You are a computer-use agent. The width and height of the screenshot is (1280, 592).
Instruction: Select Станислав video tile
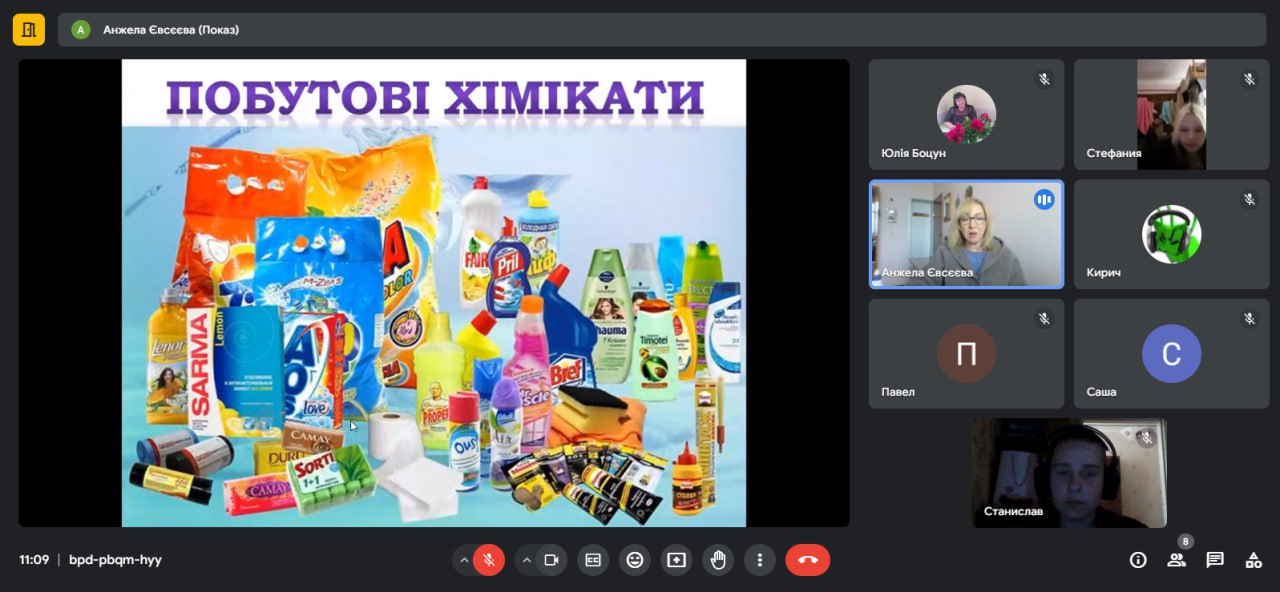(1068, 472)
